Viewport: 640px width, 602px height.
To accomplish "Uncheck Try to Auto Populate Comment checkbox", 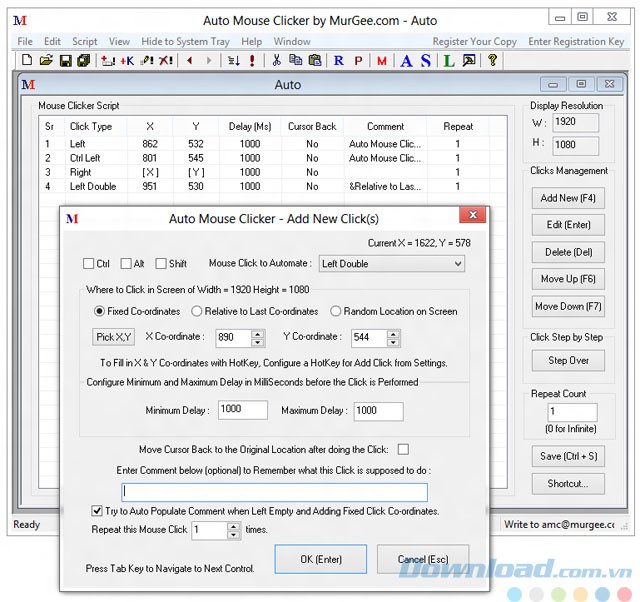I will coord(97,510).
